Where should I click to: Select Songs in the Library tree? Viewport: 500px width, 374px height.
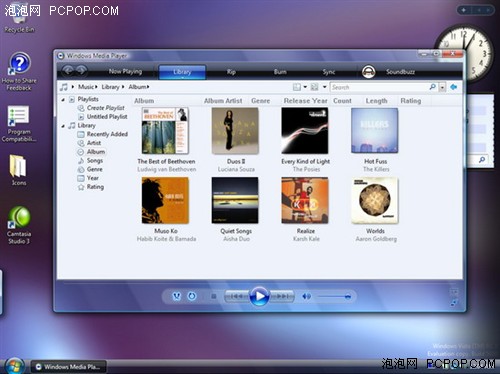click(95, 161)
